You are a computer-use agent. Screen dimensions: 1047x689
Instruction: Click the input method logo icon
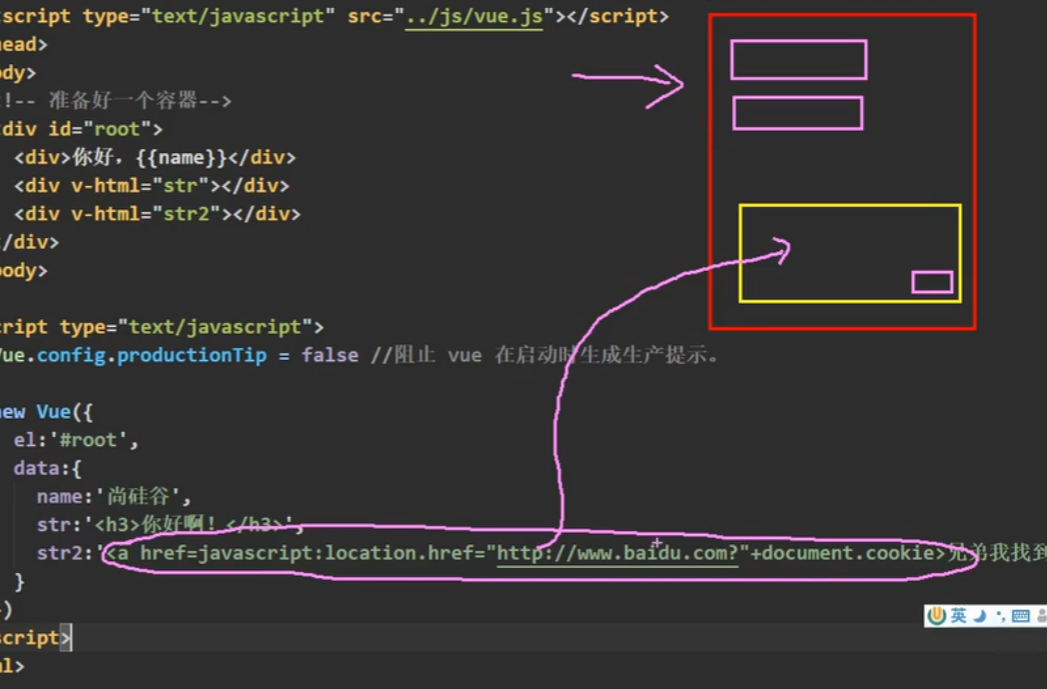pos(936,616)
